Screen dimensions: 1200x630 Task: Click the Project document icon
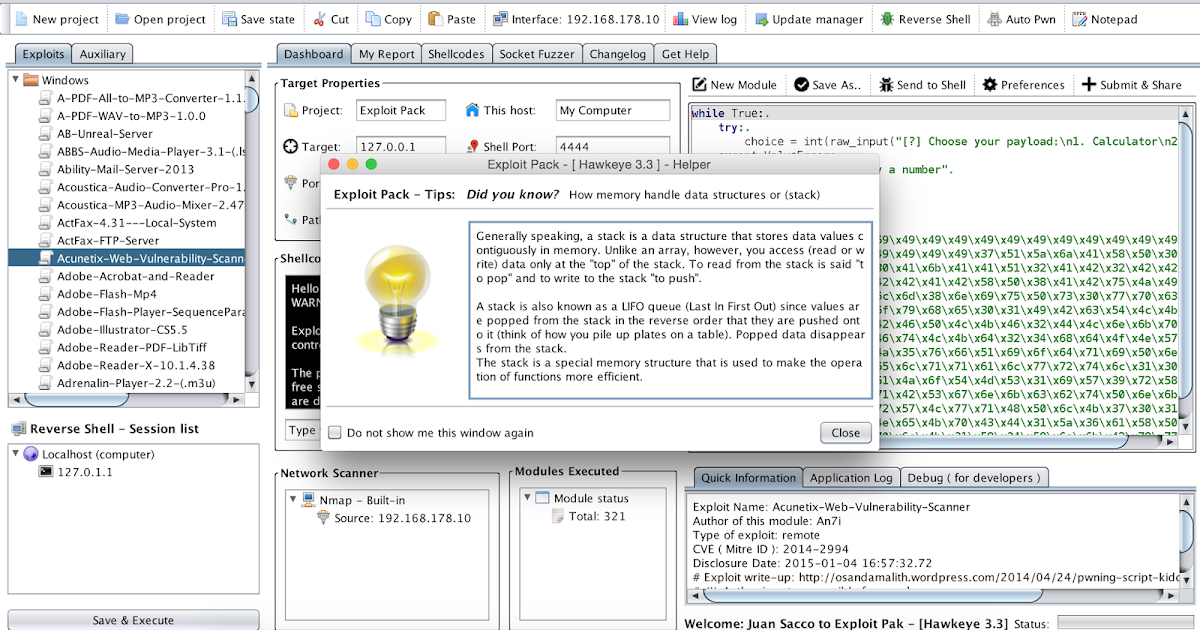(x=291, y=110)
